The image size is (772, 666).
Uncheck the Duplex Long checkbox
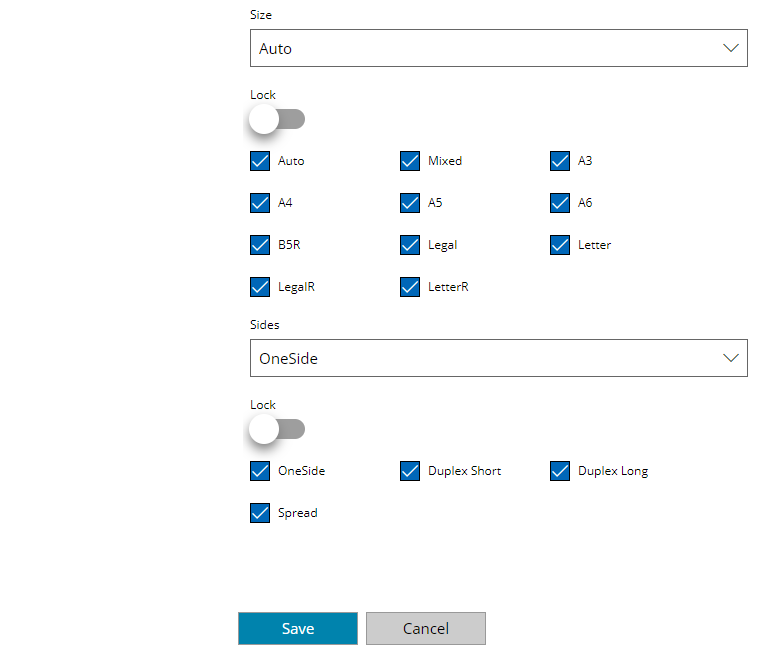coord(560,471)
